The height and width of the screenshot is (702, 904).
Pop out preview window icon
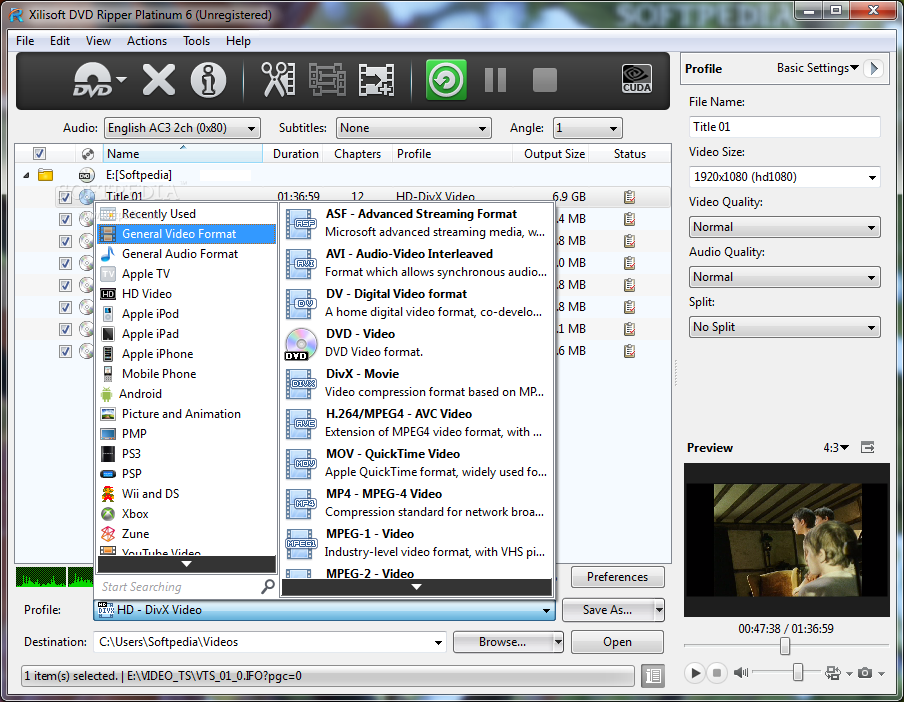(868, 447)
